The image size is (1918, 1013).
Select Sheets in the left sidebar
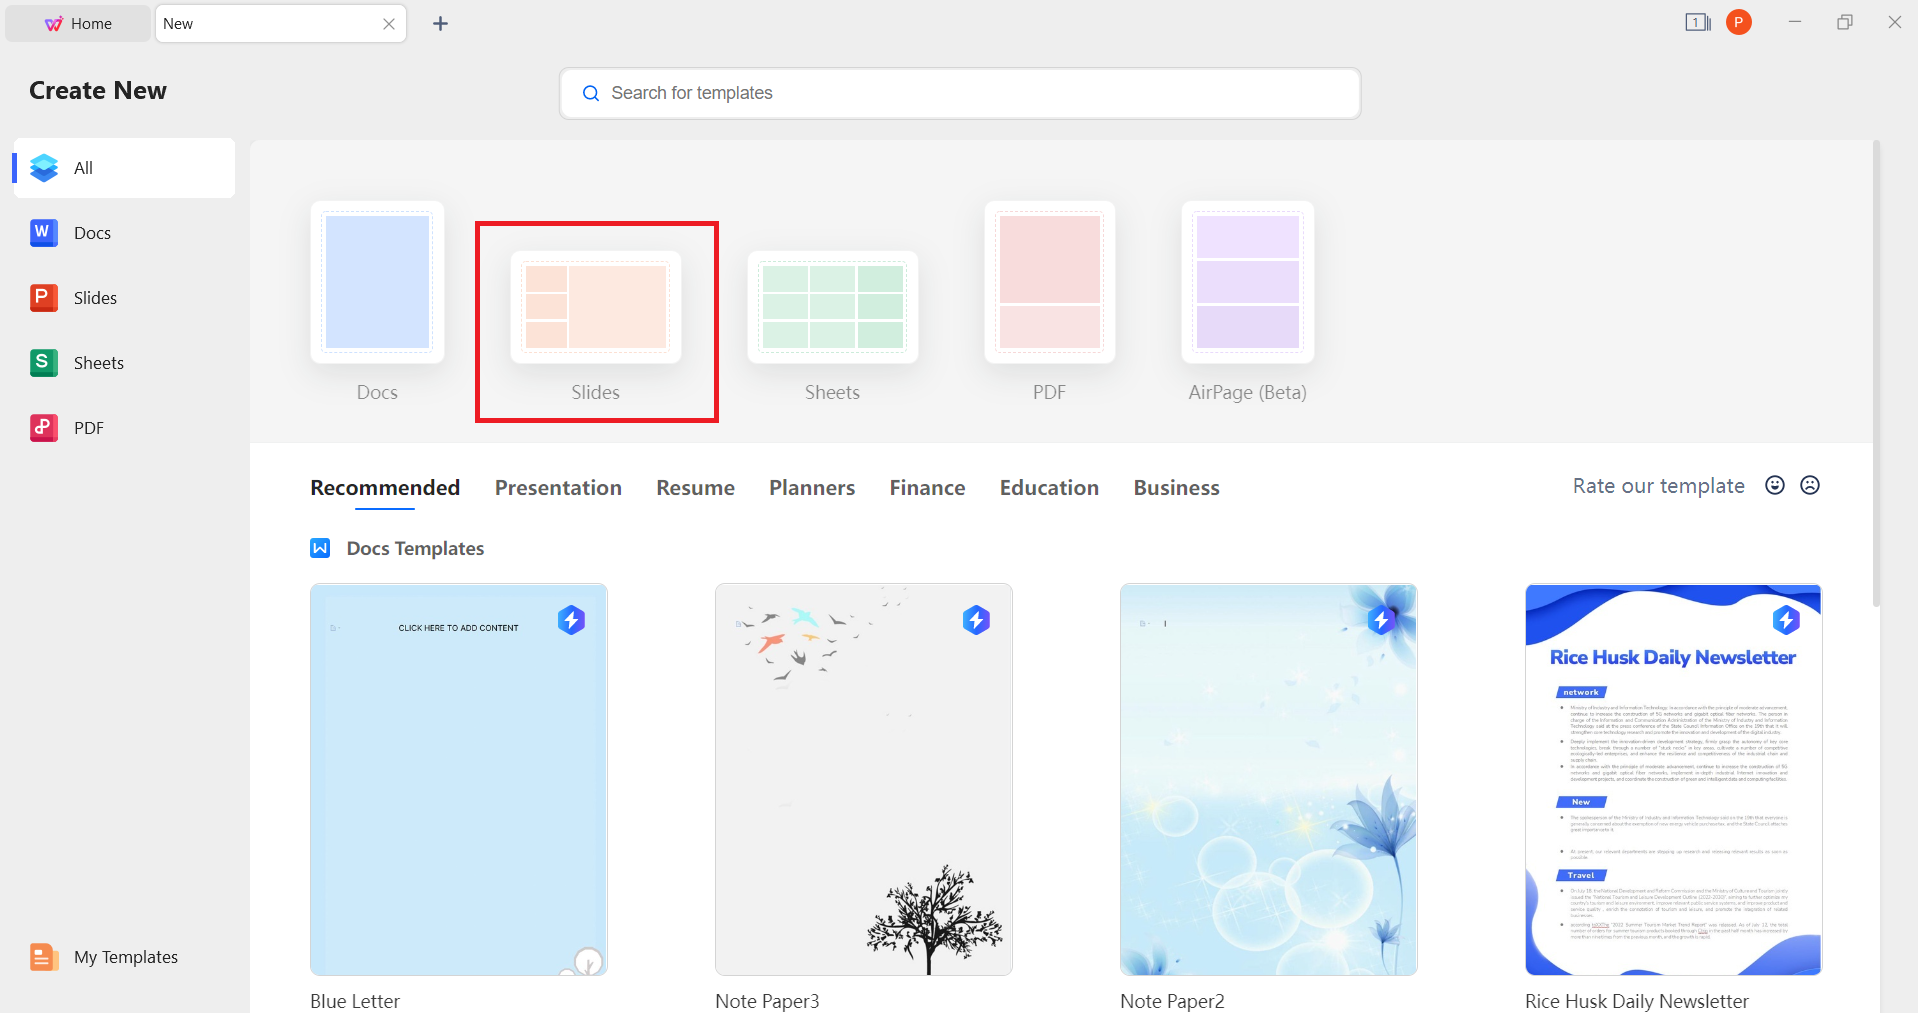(98, 362)
